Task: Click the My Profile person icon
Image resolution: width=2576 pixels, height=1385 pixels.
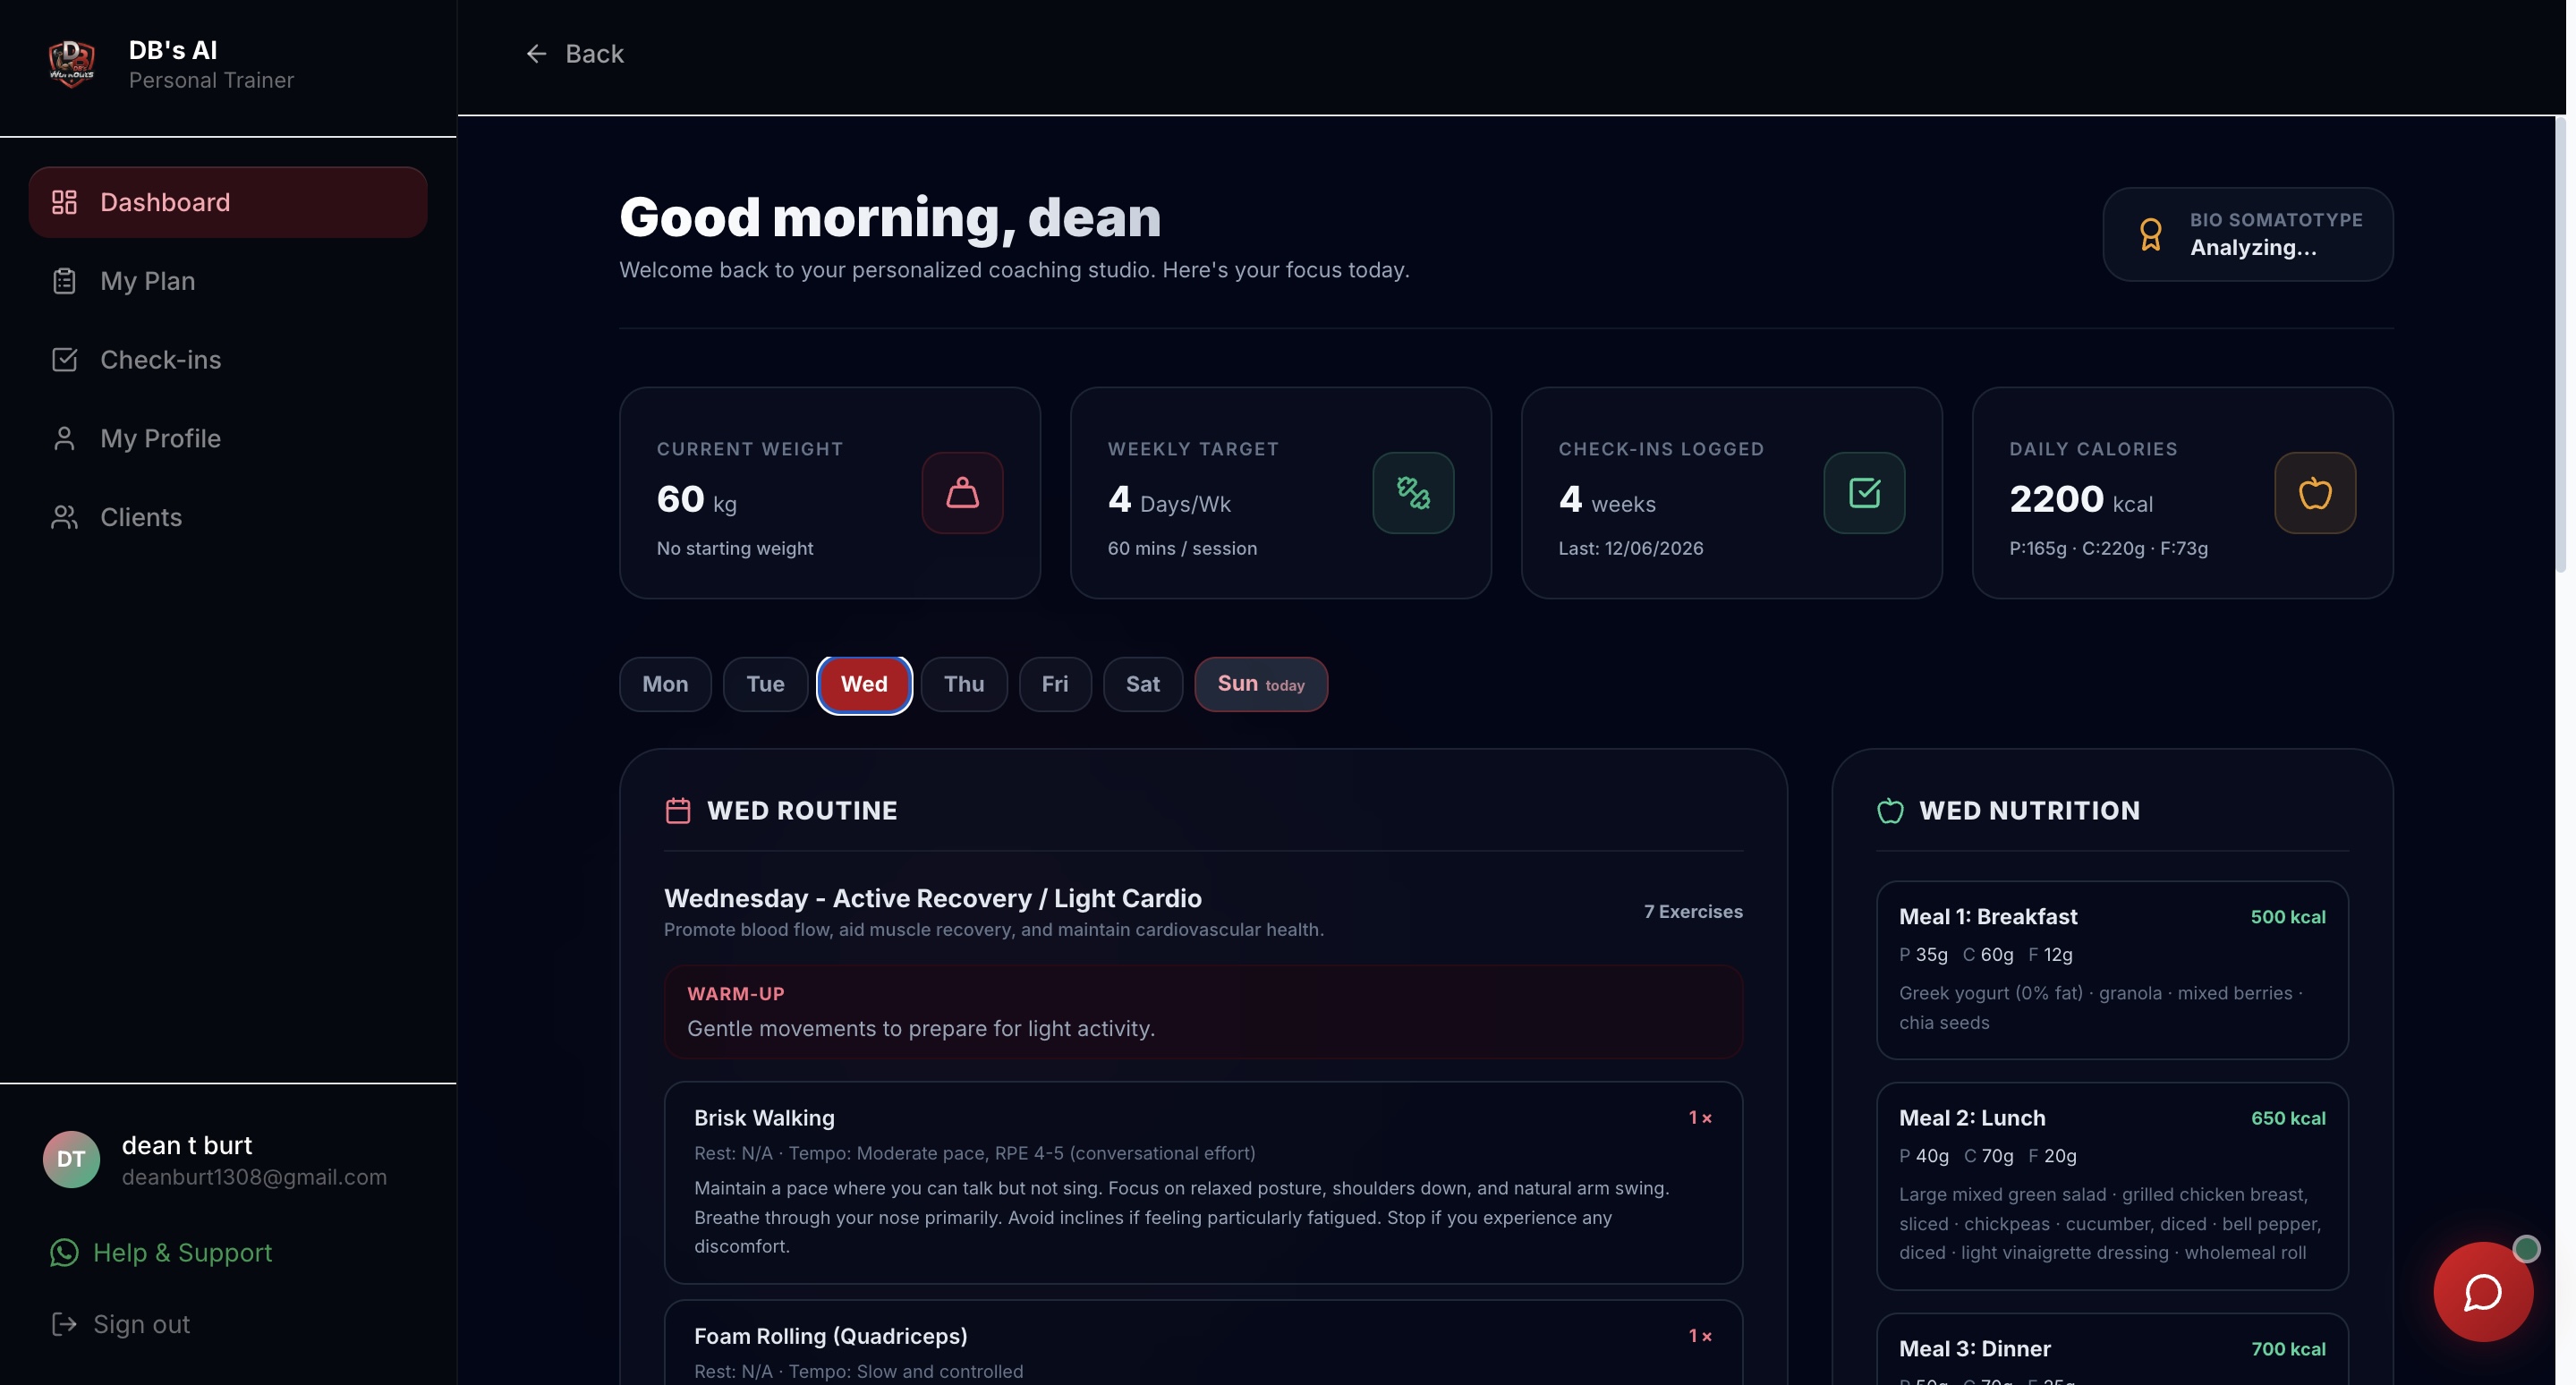Action: (64, 438)
